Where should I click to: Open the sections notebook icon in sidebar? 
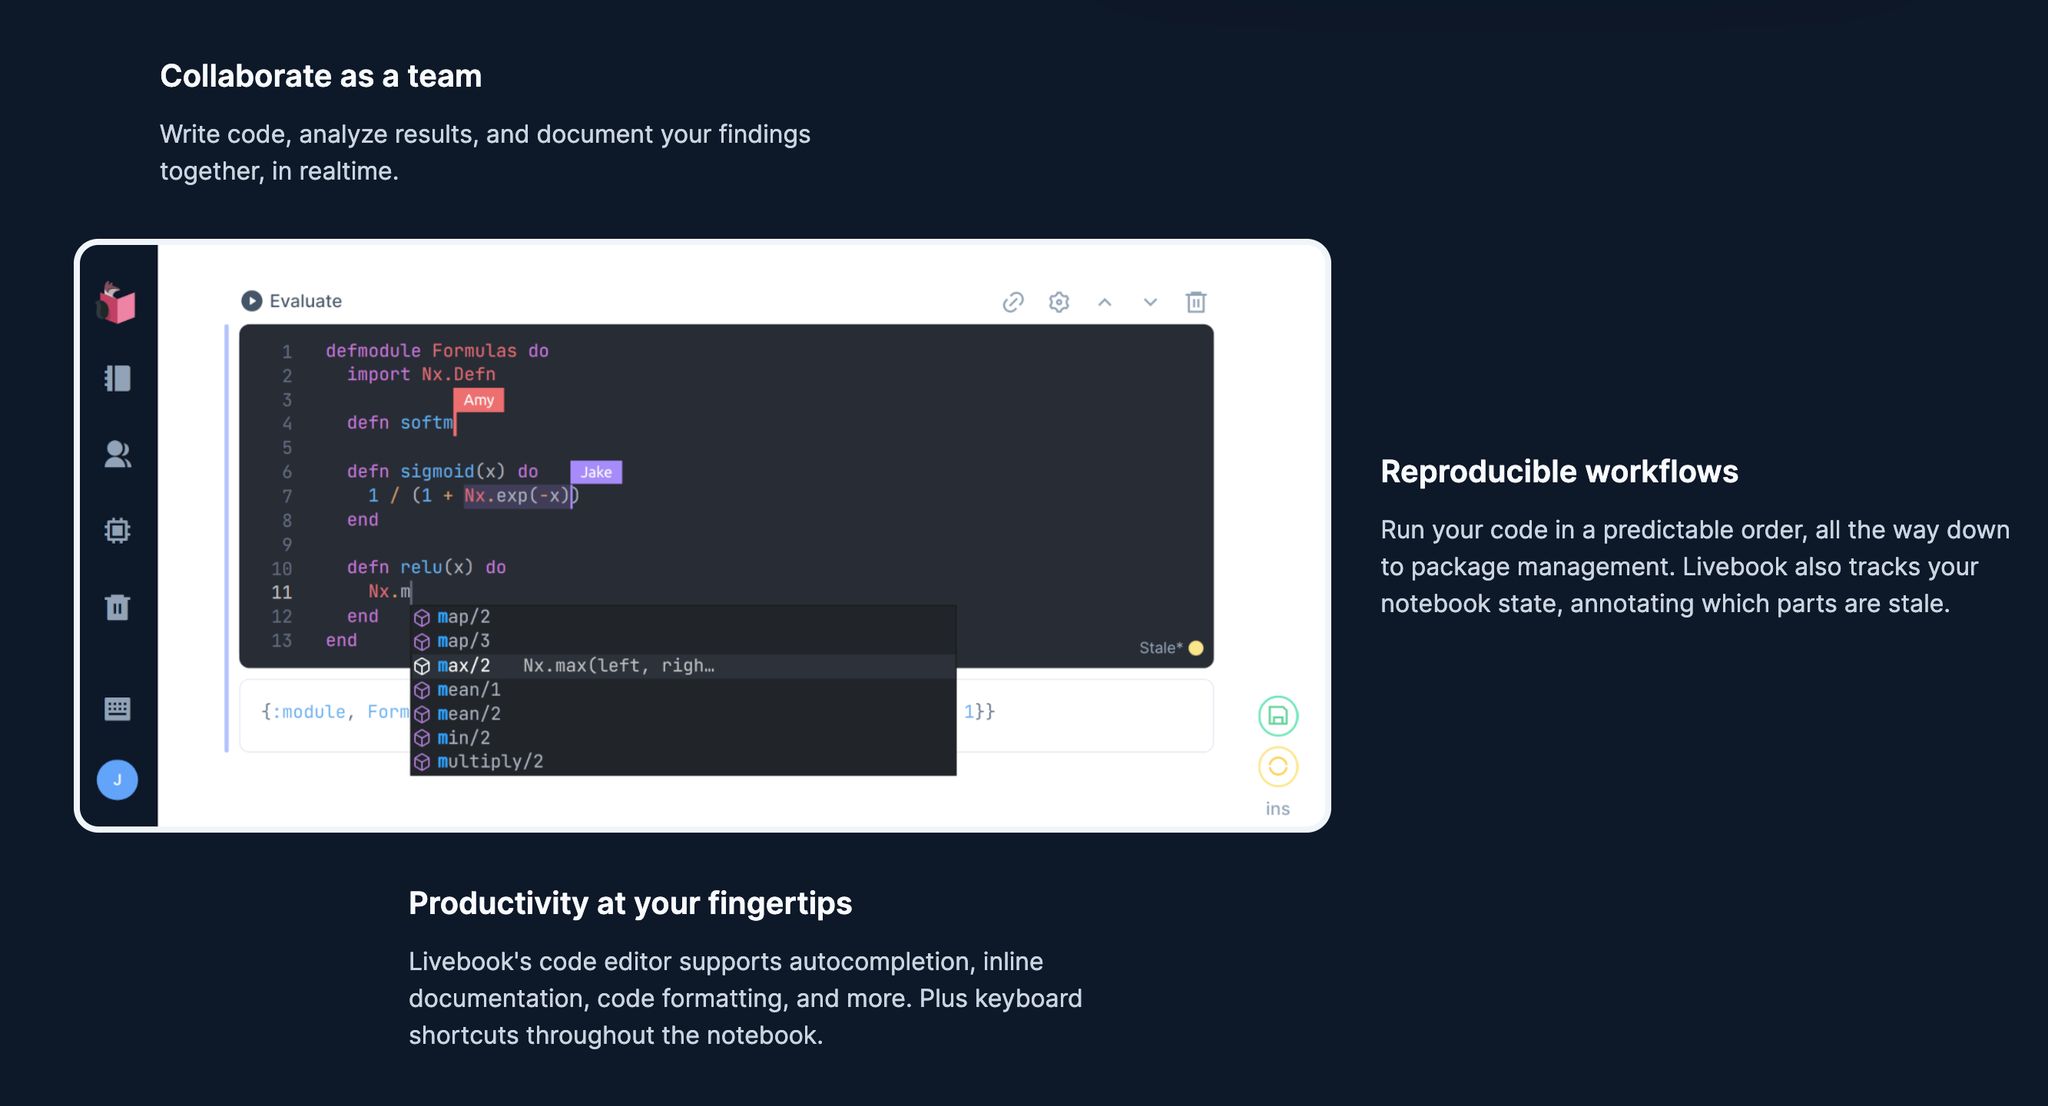117,378
